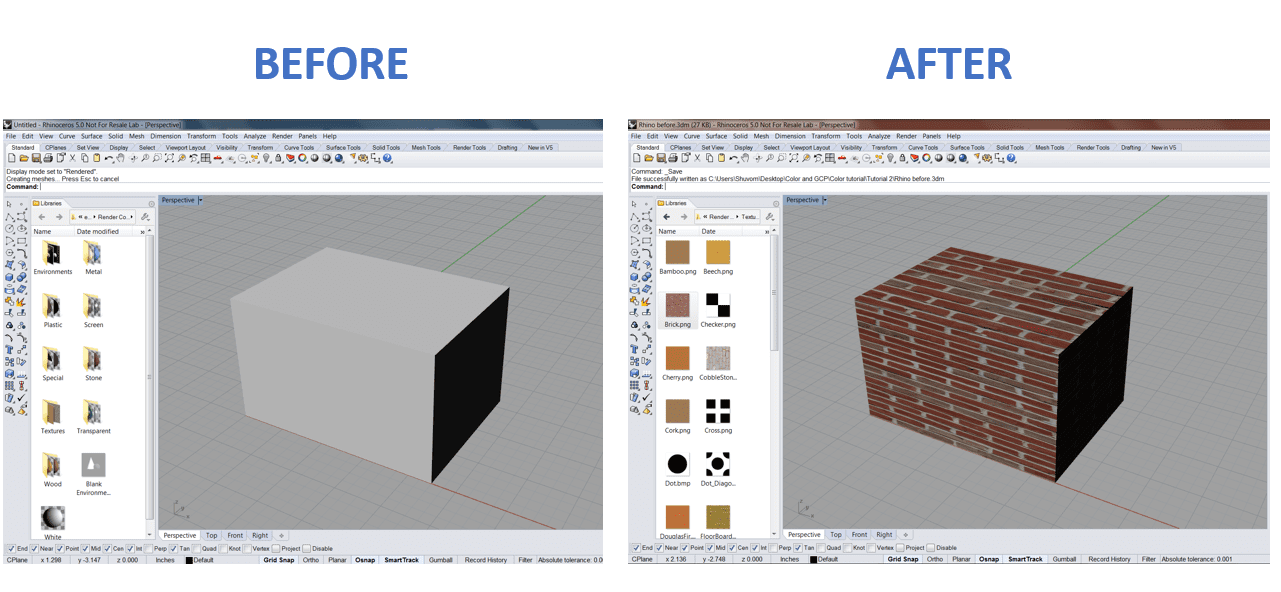Click Copy icon in BEFORE window toolbar

[x=84, y=158]
